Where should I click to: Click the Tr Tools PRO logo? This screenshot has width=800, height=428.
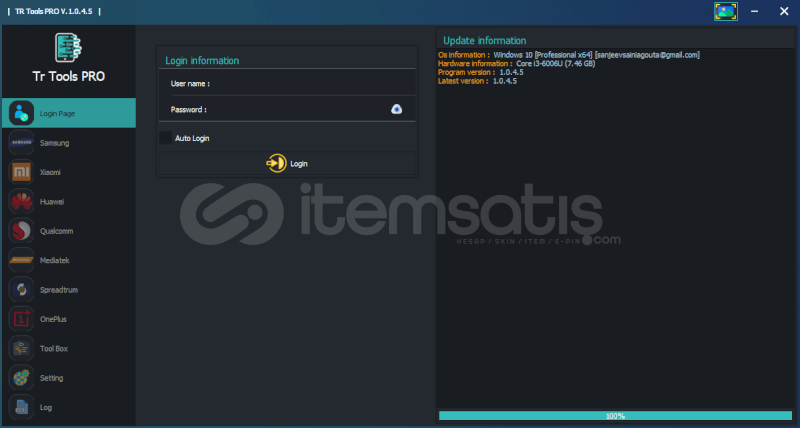pyautogui.click(x=68, y=47)
